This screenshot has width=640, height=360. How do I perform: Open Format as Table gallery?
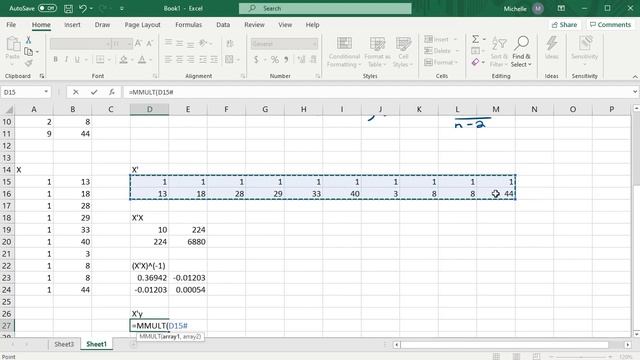click(x=377, y=52)
